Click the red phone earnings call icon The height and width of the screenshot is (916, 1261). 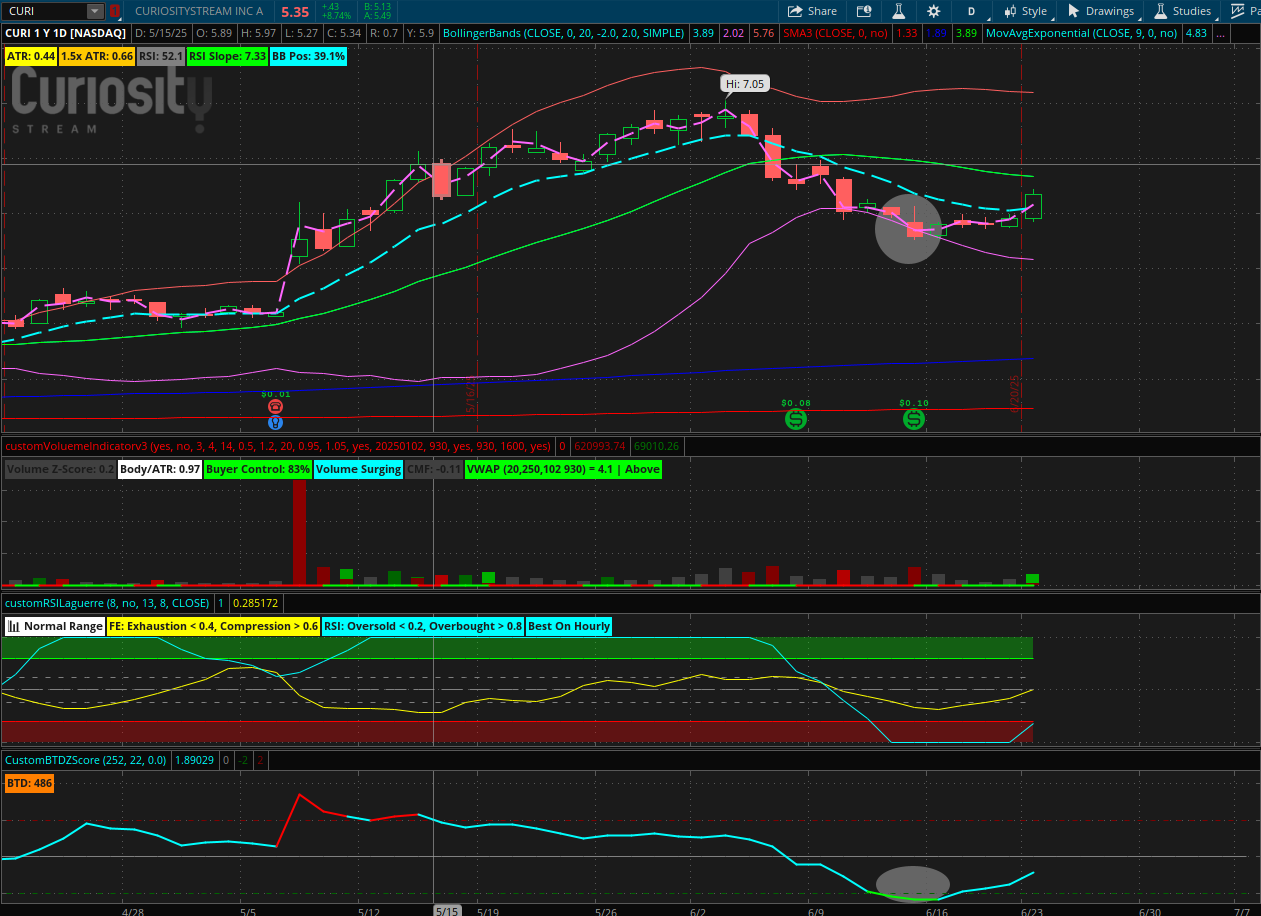[276, 407]
